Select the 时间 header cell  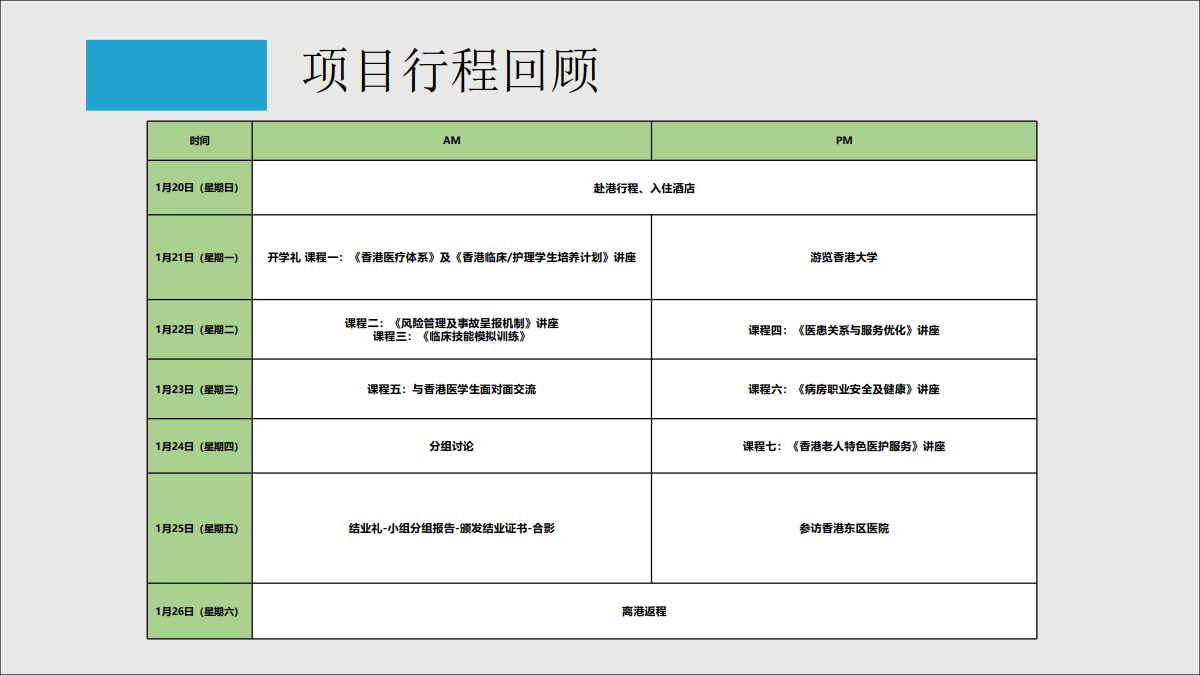coord(199,141)
